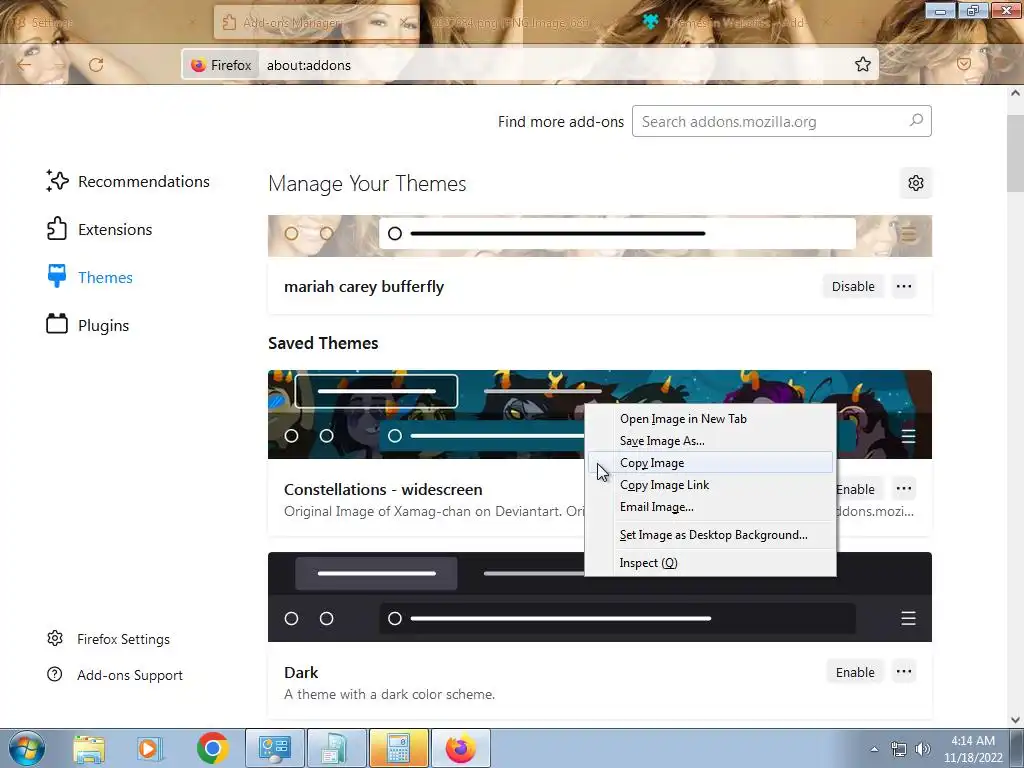
Task: Click the magnifier icon in add-ons search
Action: (916, 121)
